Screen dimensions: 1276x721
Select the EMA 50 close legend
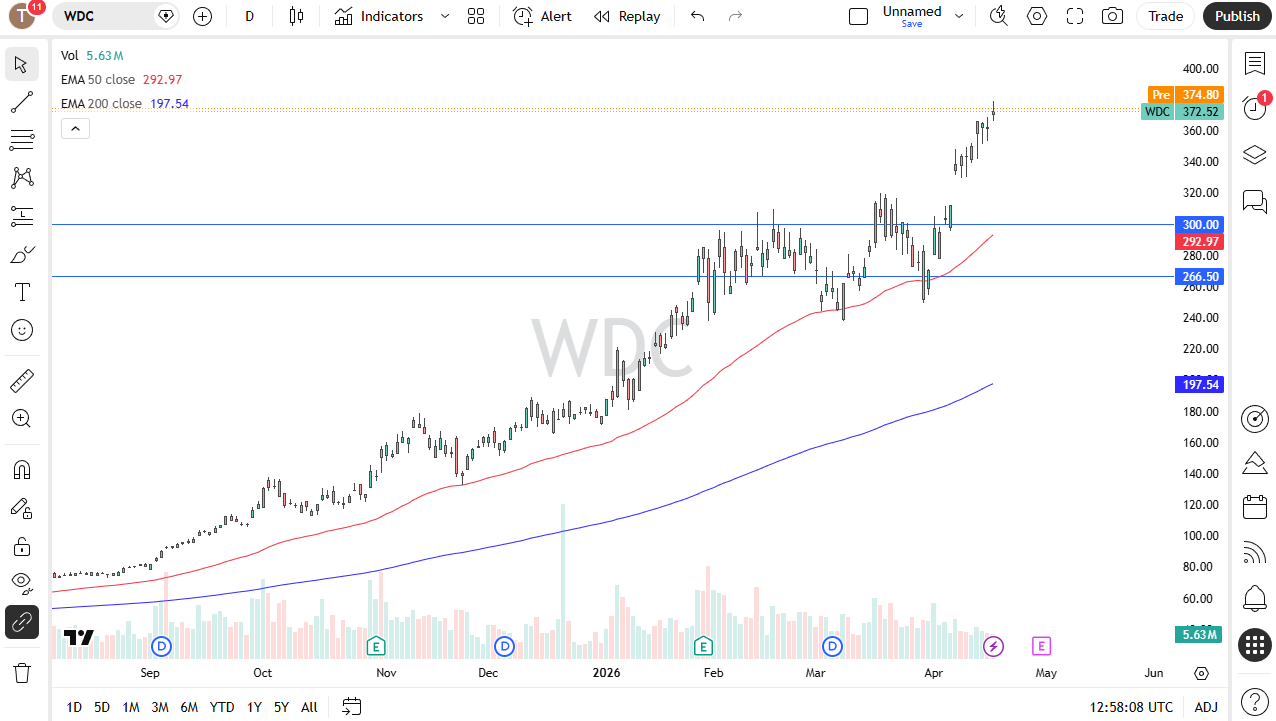(102, 79)
